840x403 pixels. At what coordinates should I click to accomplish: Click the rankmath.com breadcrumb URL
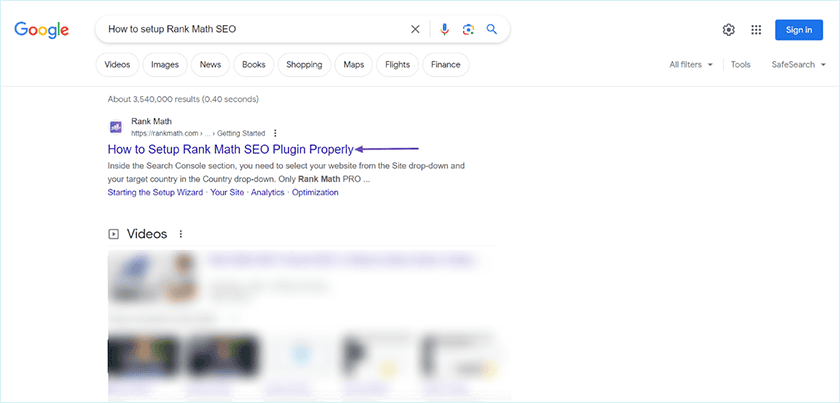pyautogui.click(x=198, y=133)
